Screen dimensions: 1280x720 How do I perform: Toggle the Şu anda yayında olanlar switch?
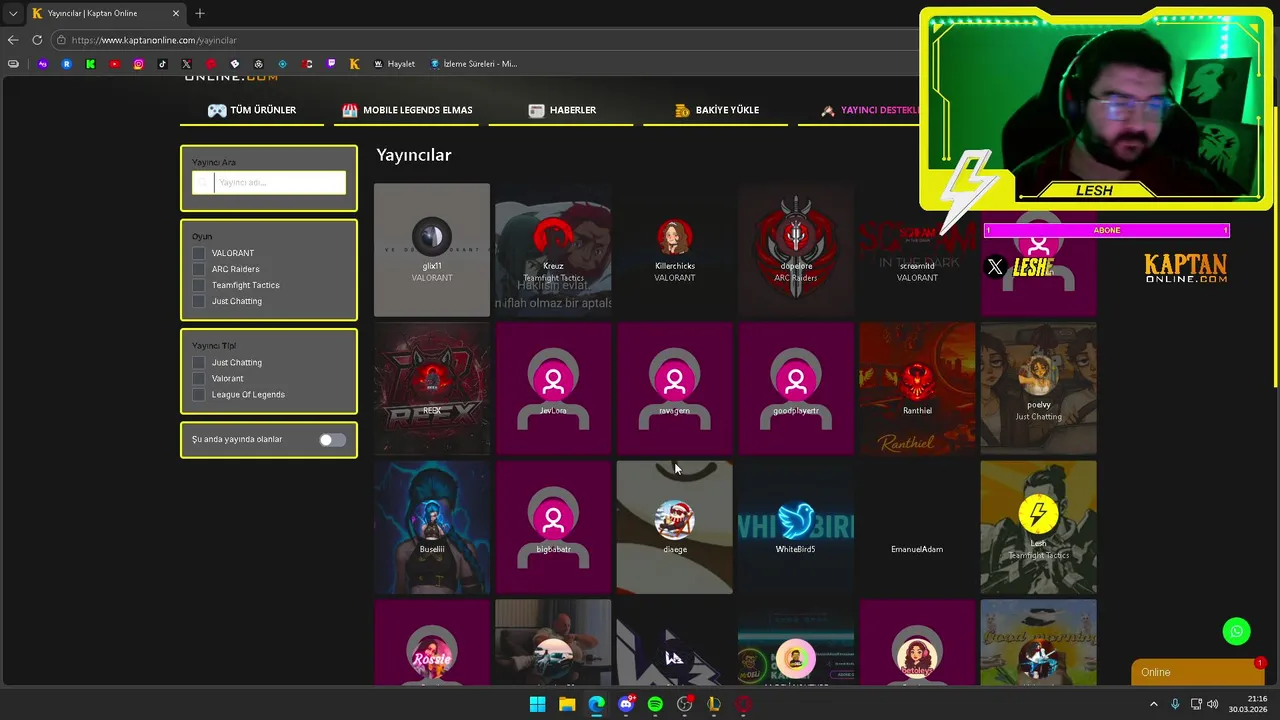[332, 440]
